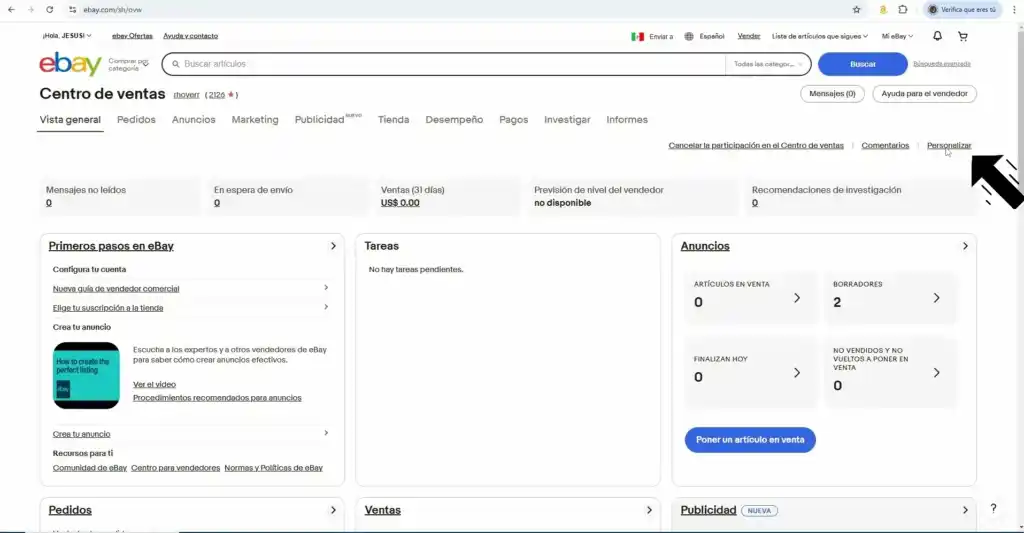Click 'Búsqueda avanzada' link

(942, 64)
